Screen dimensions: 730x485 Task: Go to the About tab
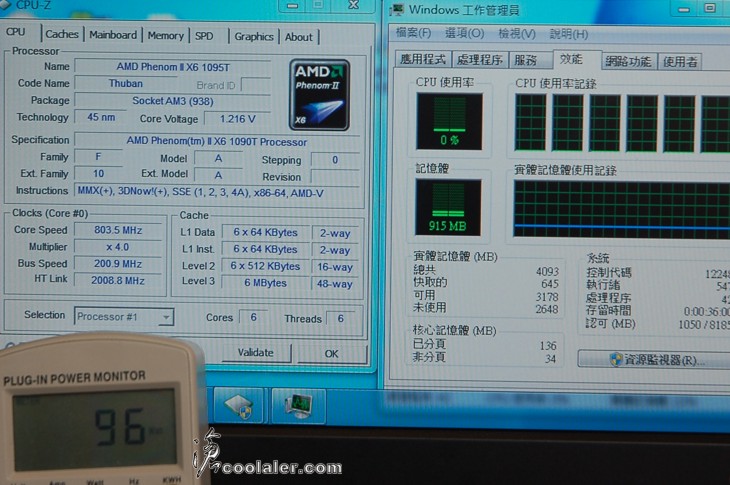298,37
